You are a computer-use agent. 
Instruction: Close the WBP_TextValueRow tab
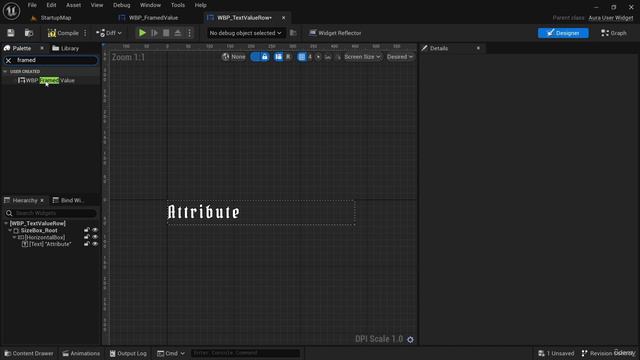[283, 18]
